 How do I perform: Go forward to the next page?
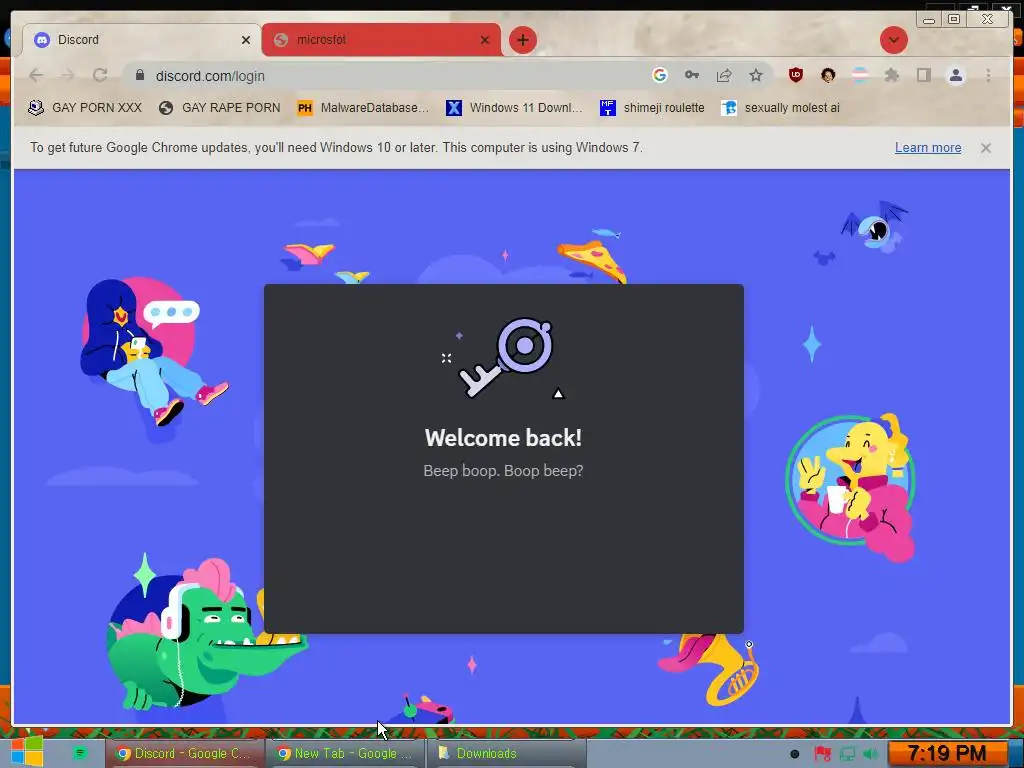point(67,76)
